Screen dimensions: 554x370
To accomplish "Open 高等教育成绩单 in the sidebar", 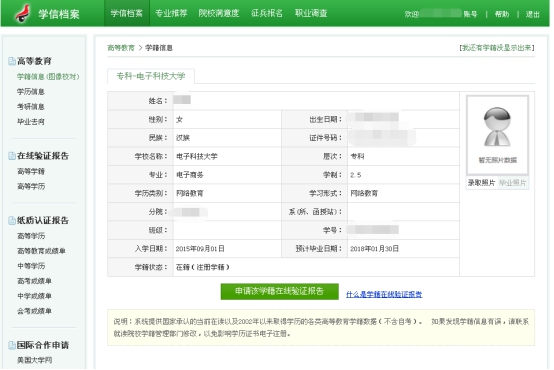I will pos(41,251).
